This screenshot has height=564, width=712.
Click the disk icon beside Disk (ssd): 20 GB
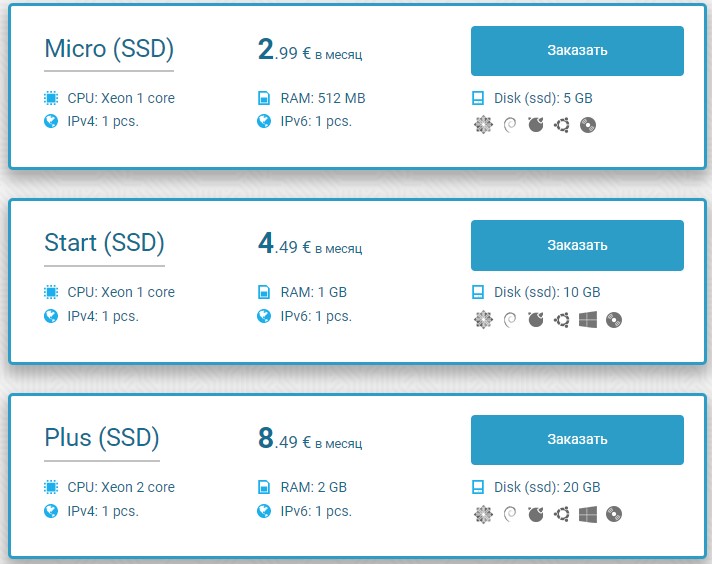(478, 487)
